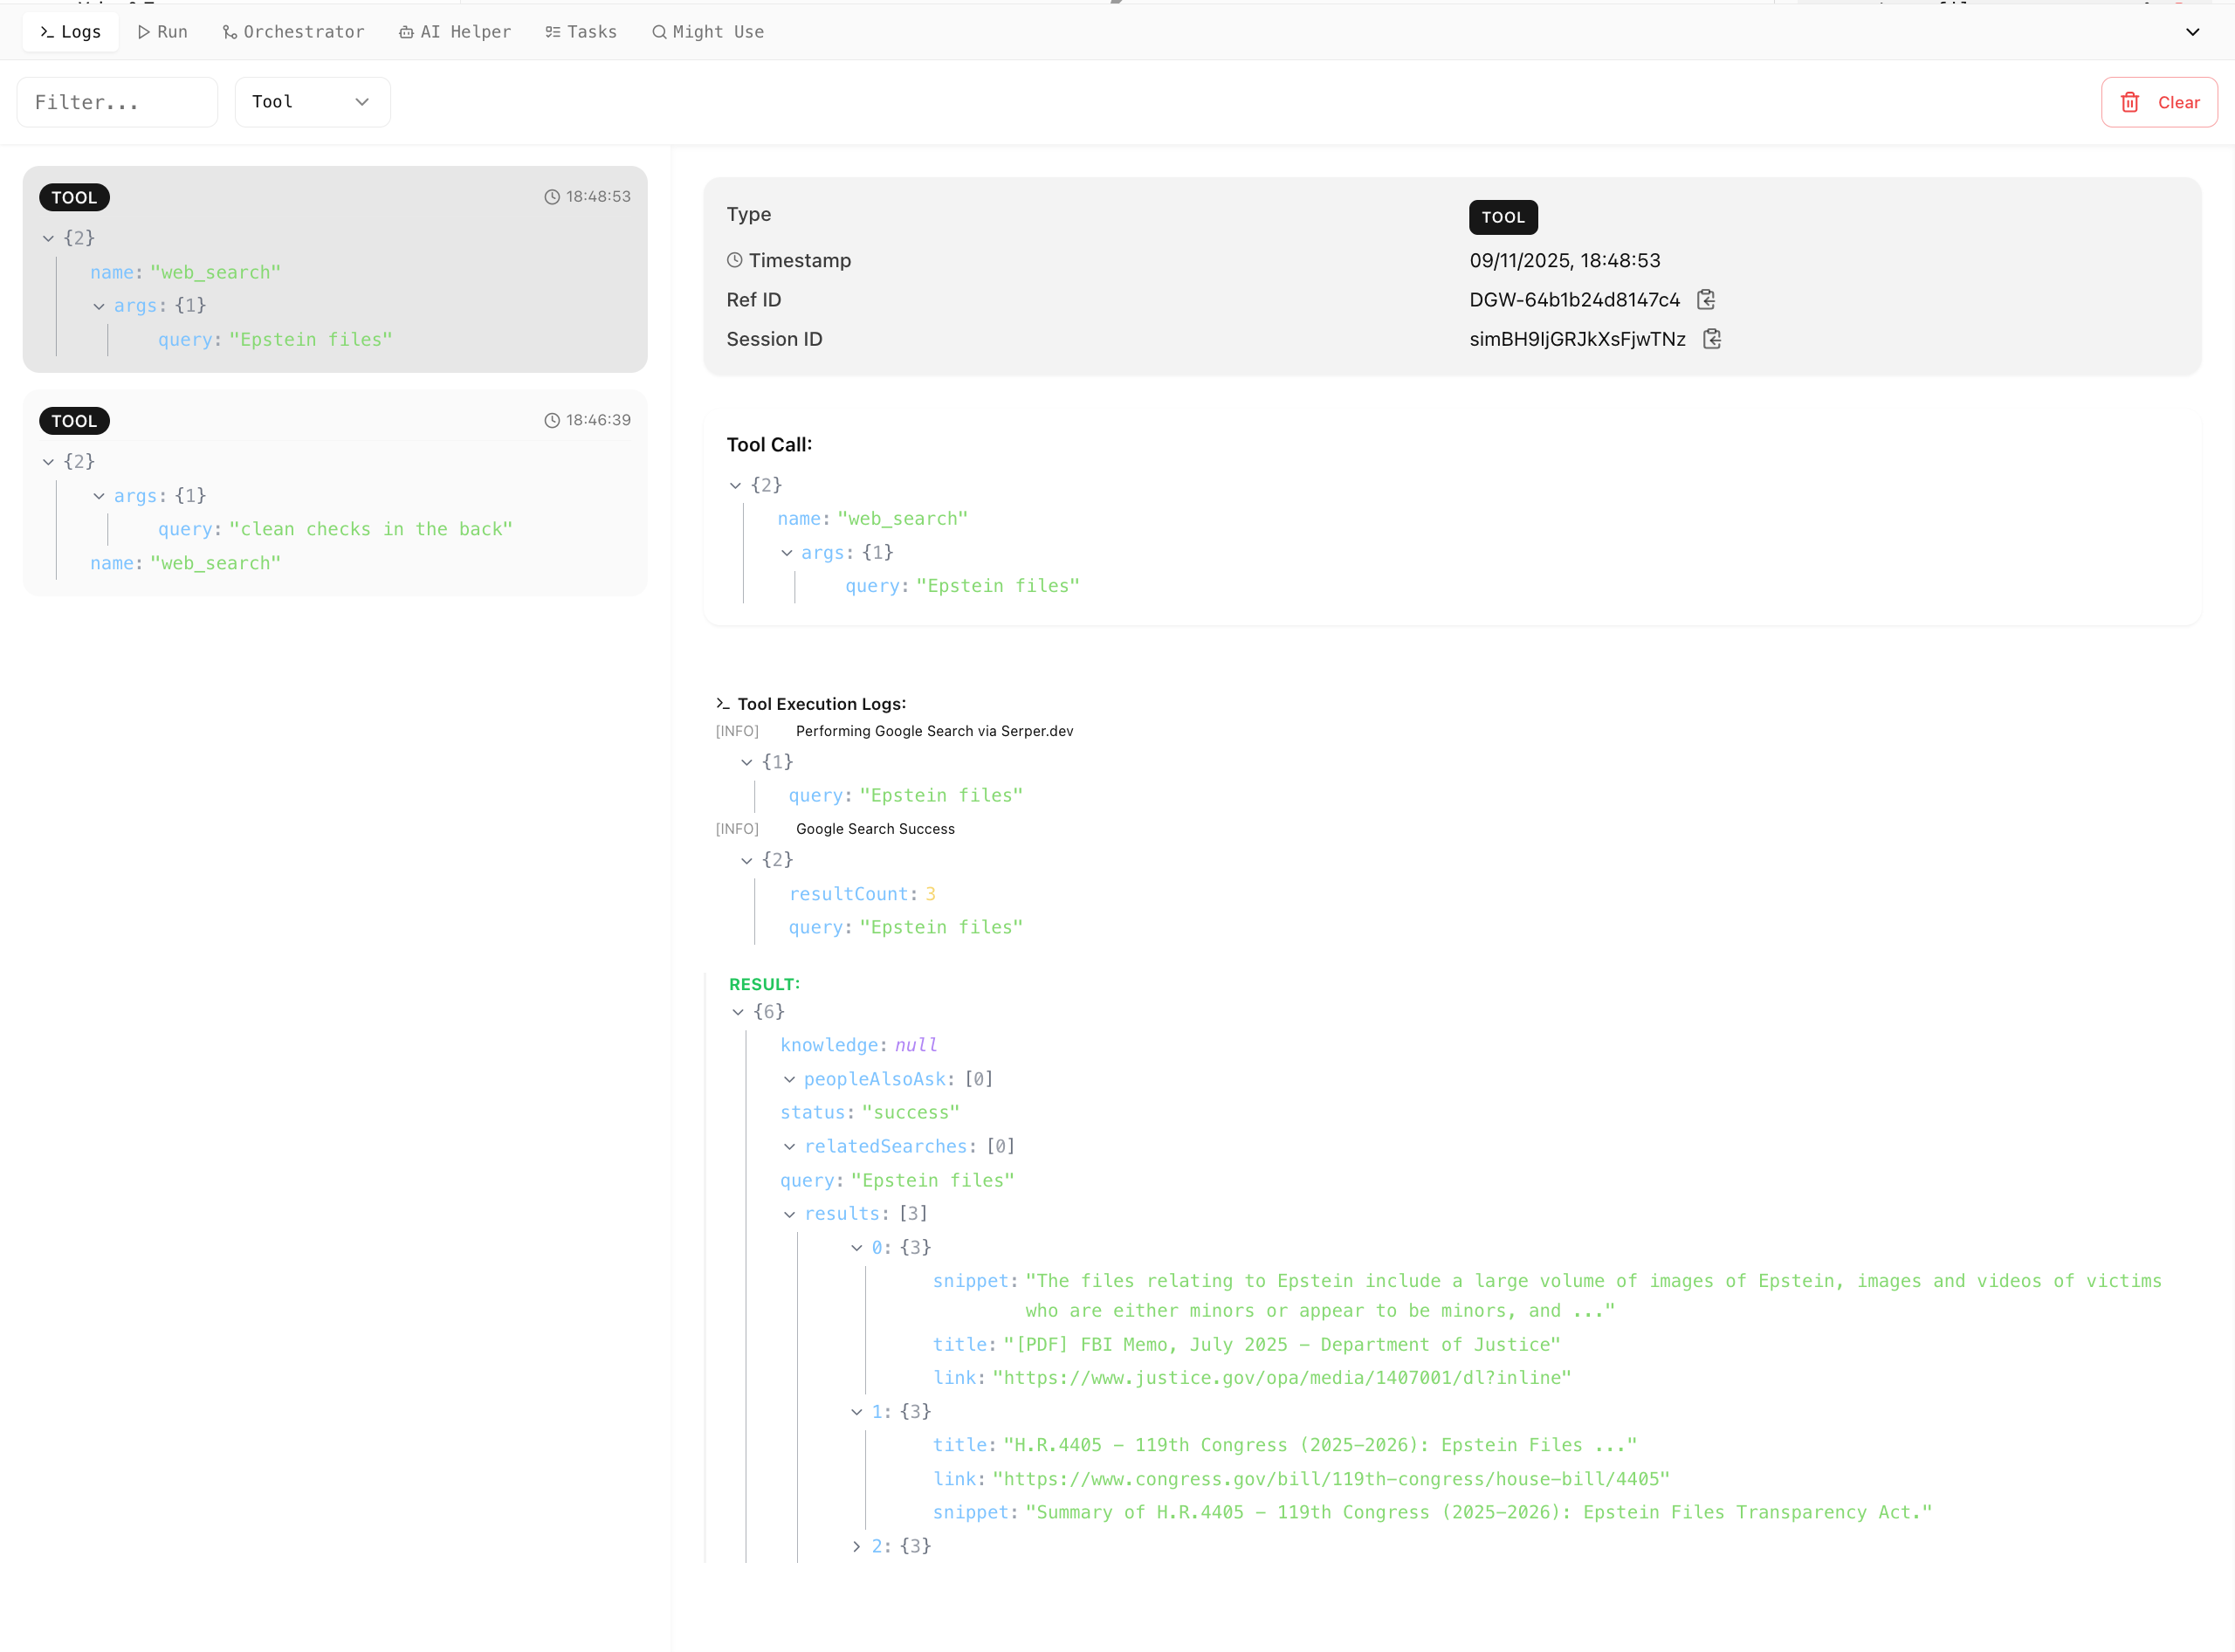Click the FBI Memo title text
Image resolution: width=2235 pixels, height=1652 pixels.
pyautogui.click(x=1282, y=1345)
